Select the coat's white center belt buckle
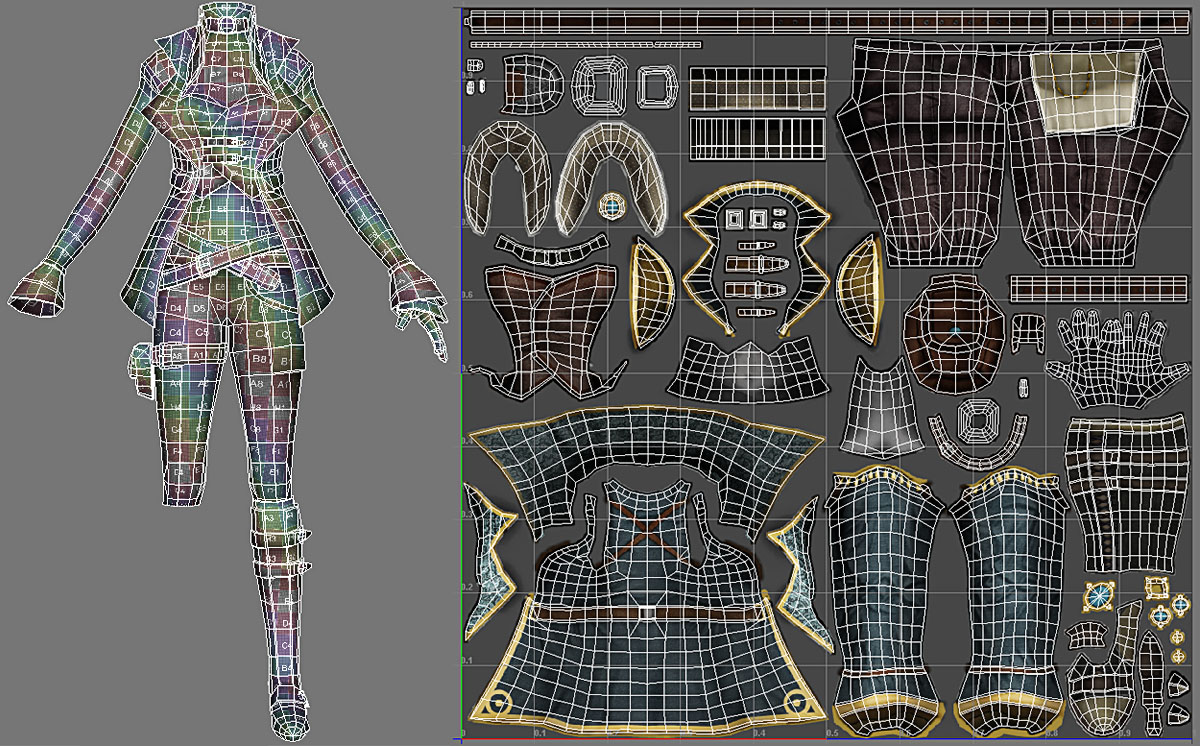This screenshot has height=746, width=1200. 647,610
